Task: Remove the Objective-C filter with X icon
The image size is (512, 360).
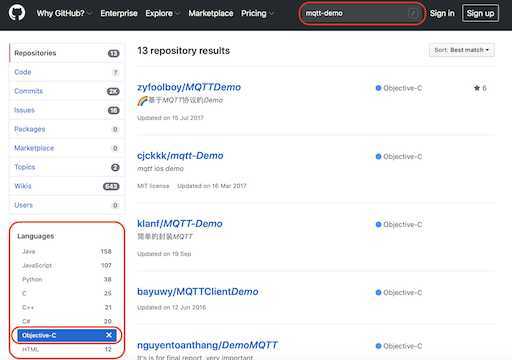Action: [x=109, y=335]
